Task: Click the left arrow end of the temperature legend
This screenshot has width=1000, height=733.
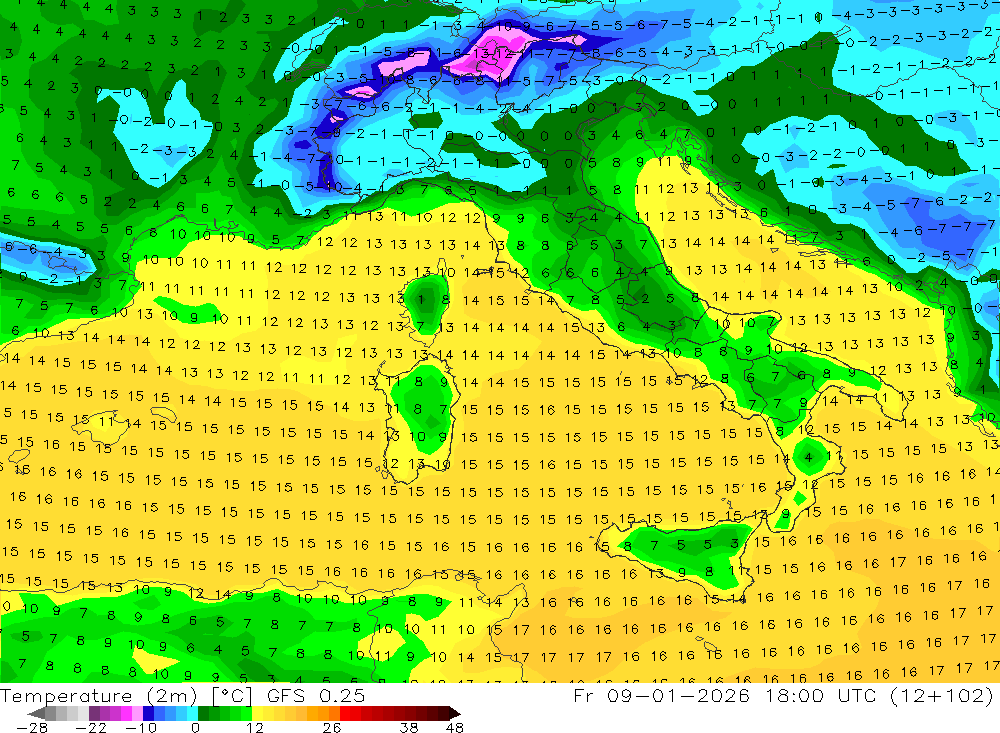Action: (36, 713)
